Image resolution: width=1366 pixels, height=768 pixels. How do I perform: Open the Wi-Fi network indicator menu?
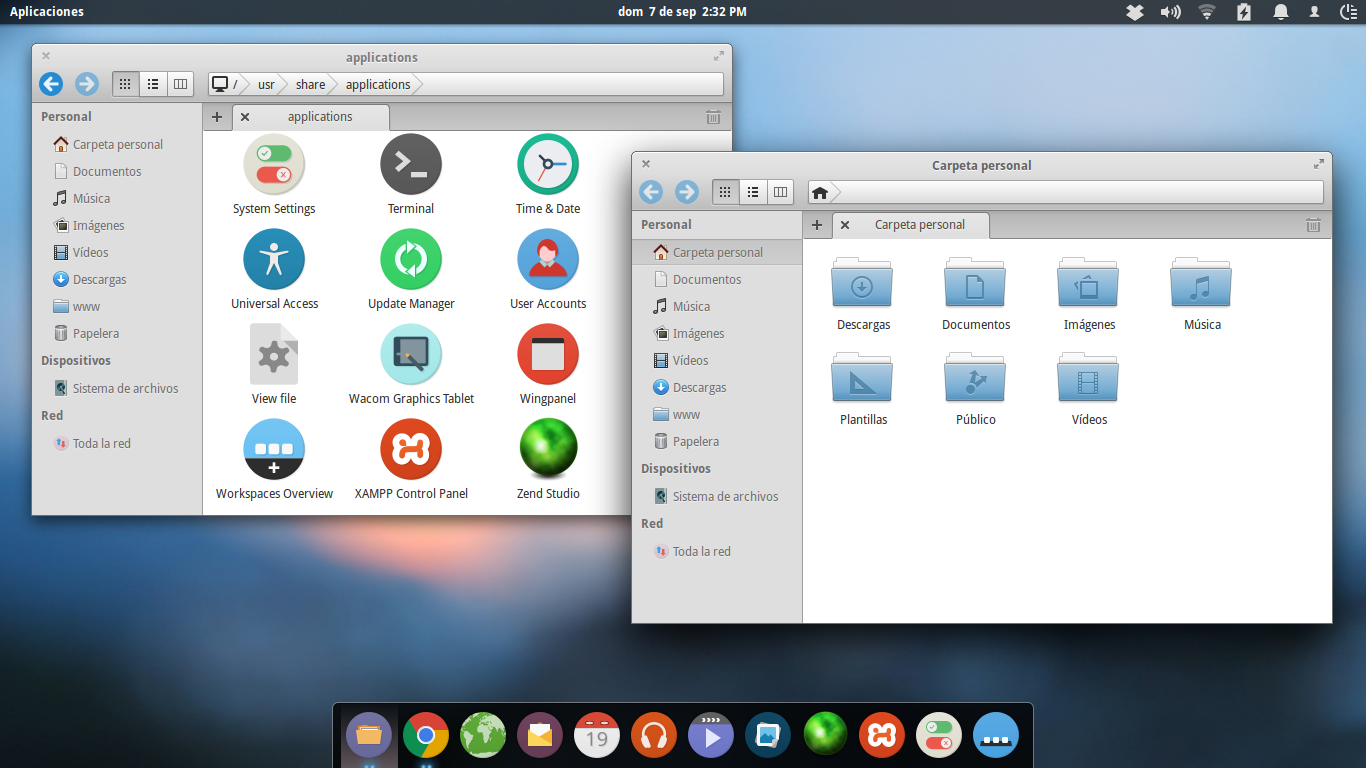[x=1207, y=12]
